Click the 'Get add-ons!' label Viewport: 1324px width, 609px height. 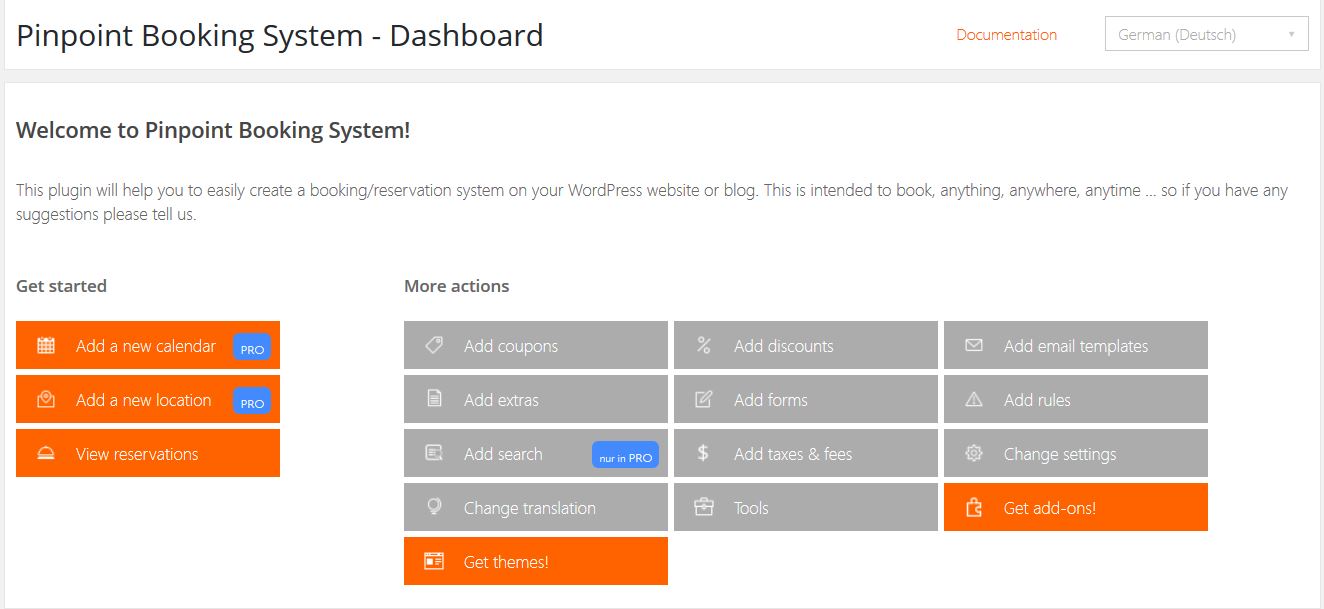click(1050, 508)
